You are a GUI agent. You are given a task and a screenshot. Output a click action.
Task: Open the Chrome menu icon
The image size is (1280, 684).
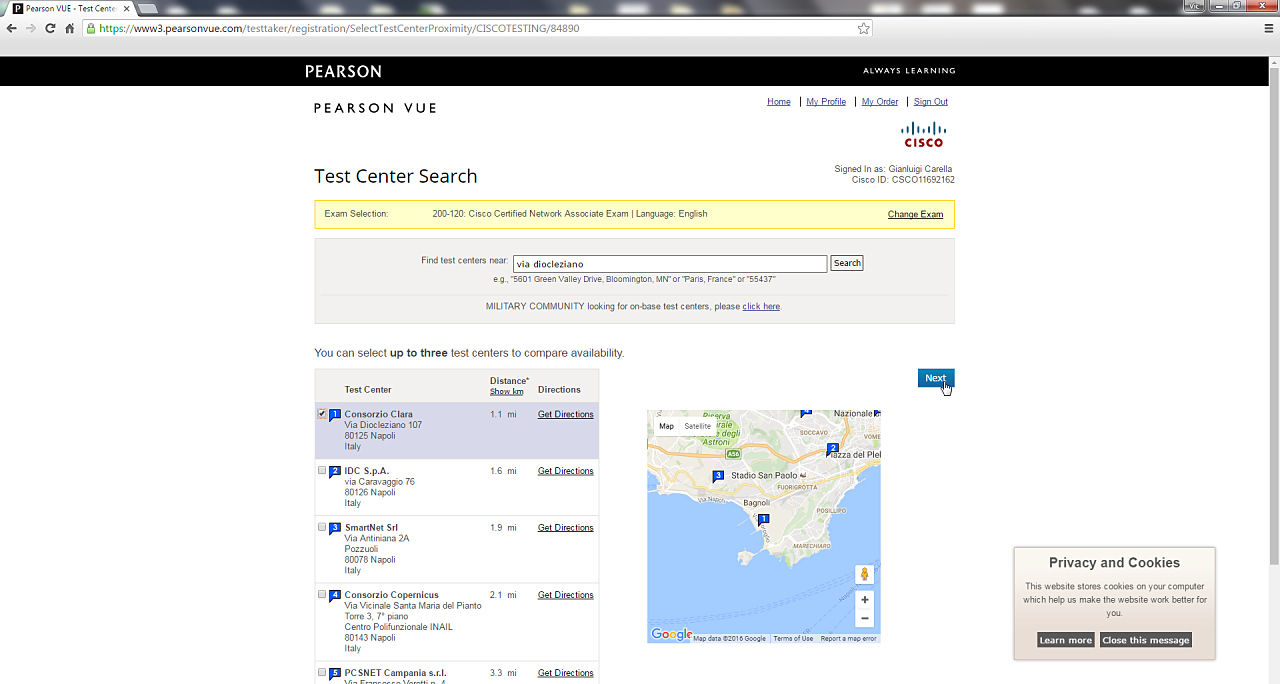(1269, 28)
